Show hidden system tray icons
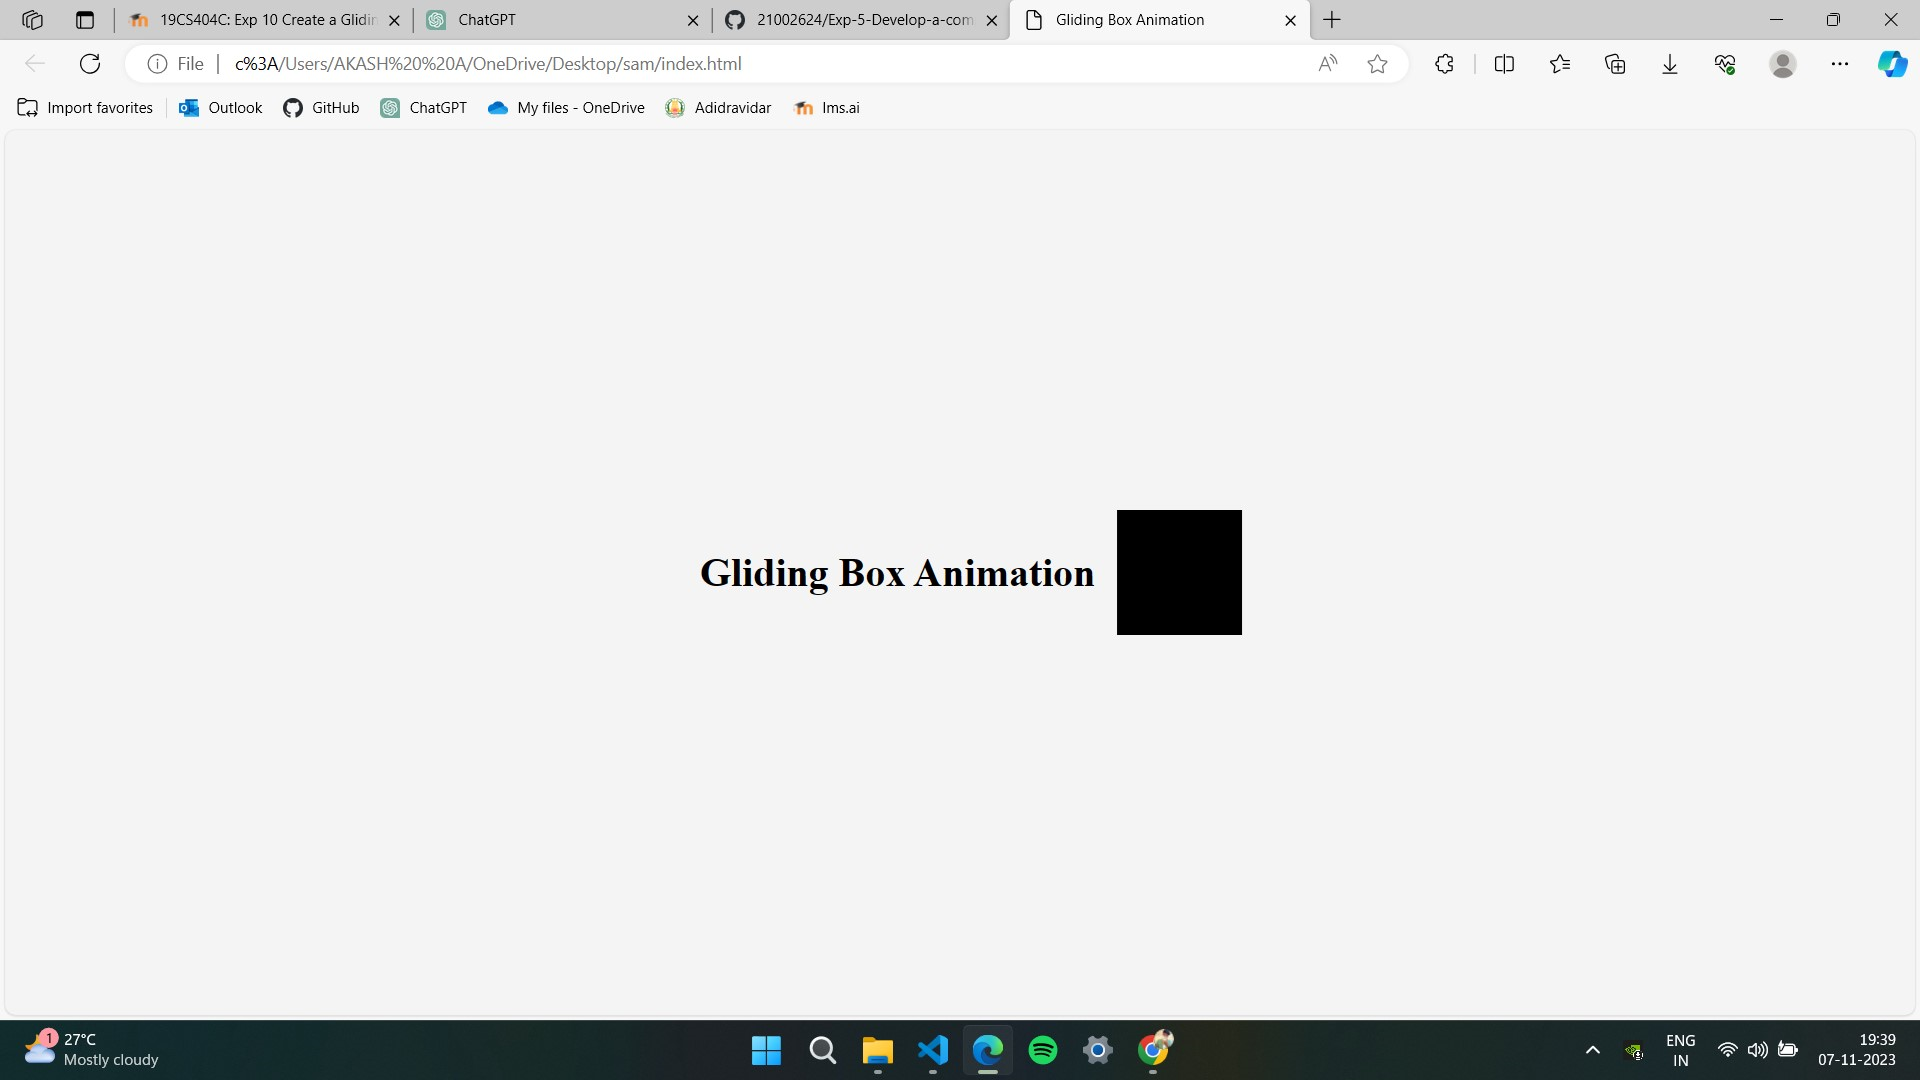This screenshot has height=1080, width=1920. coord(1592,1051)
